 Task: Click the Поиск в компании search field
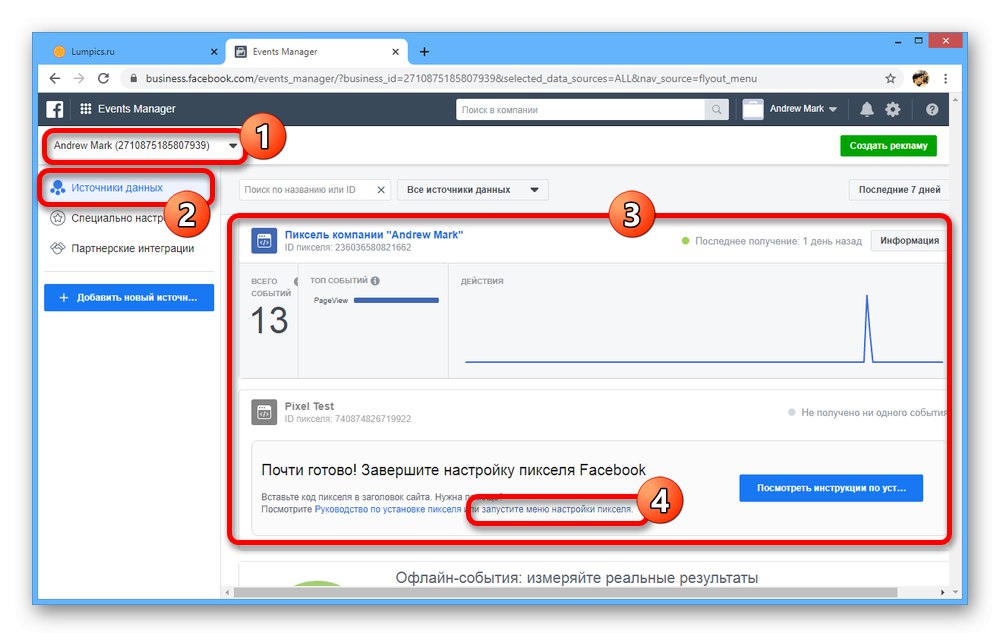[580, 110]
